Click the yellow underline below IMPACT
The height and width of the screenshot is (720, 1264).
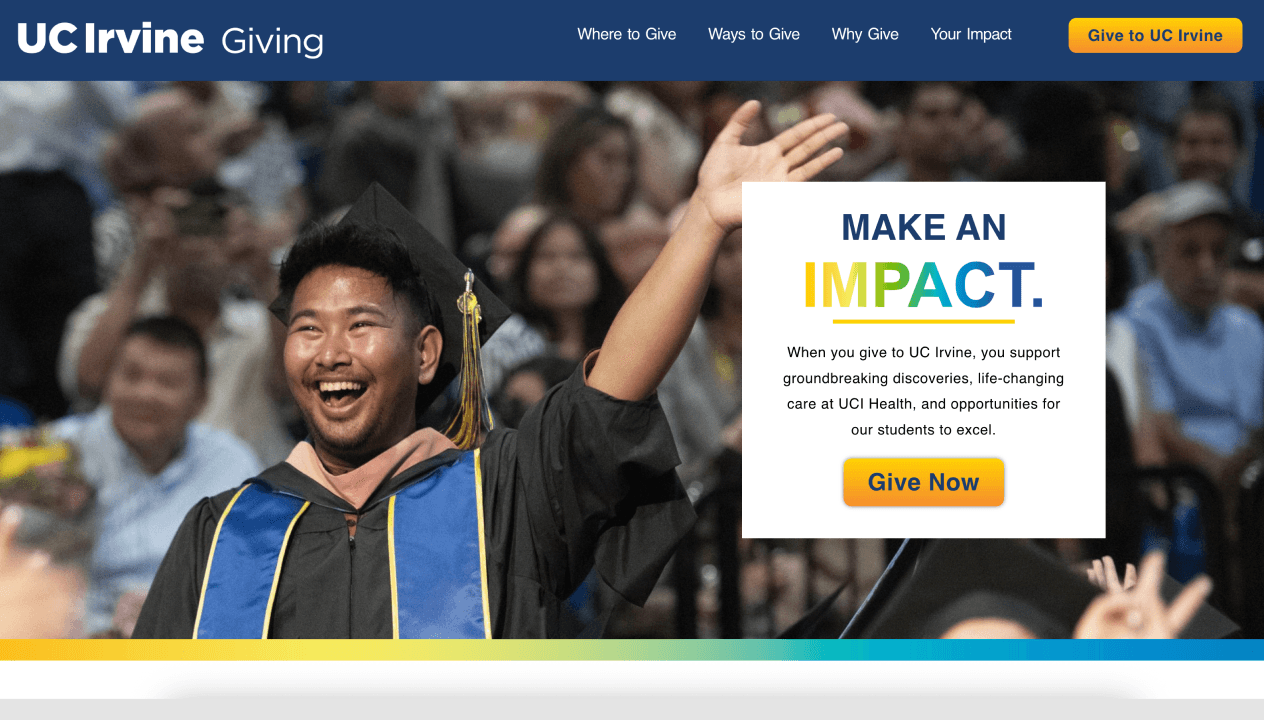pyautogui.click(x=923, y=321)
